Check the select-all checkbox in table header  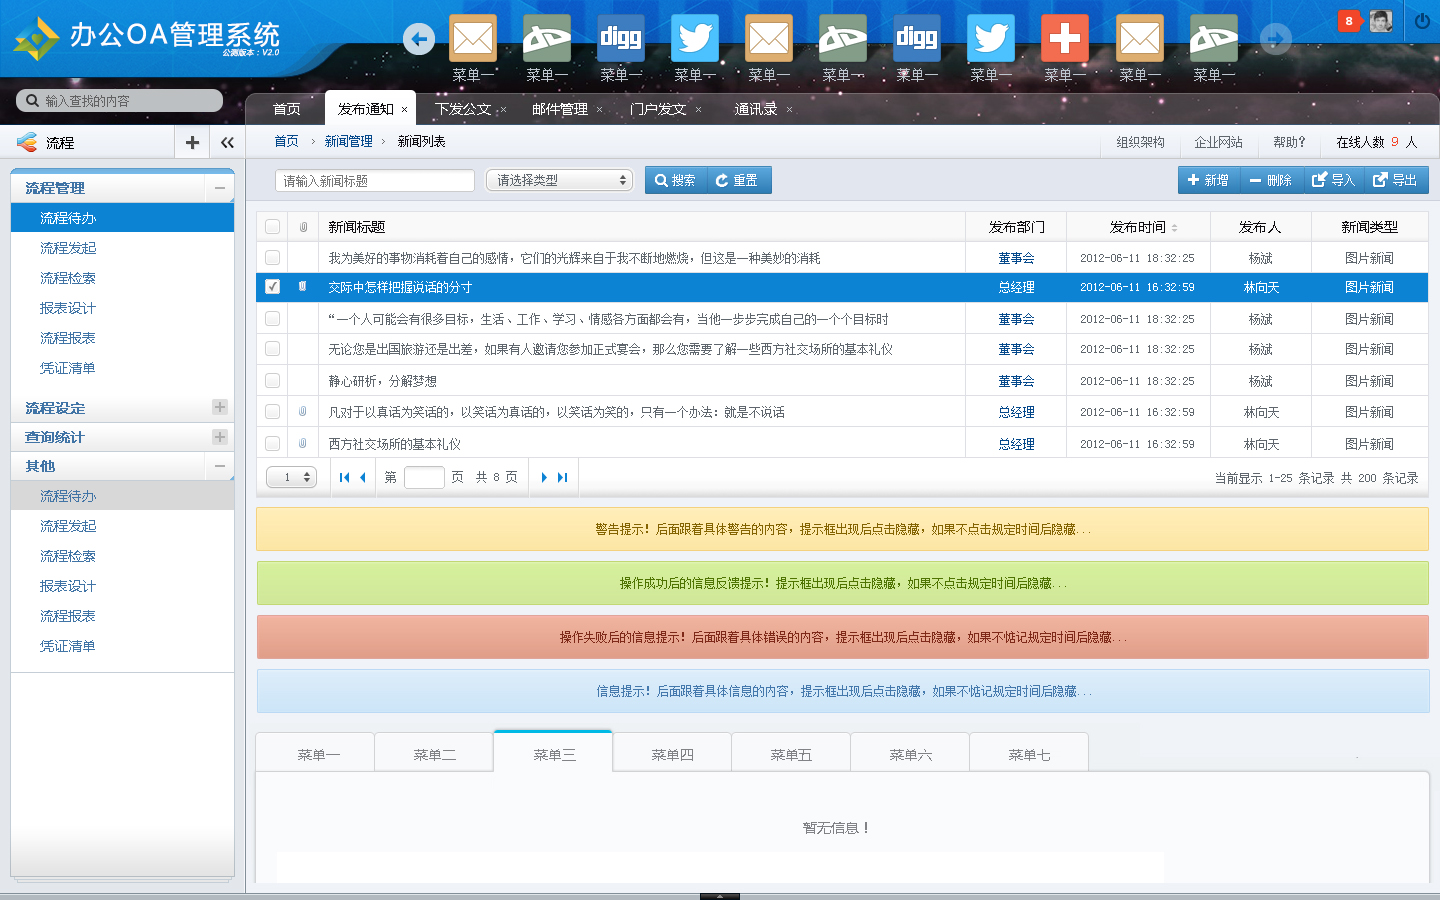click(x=272, y=226)
